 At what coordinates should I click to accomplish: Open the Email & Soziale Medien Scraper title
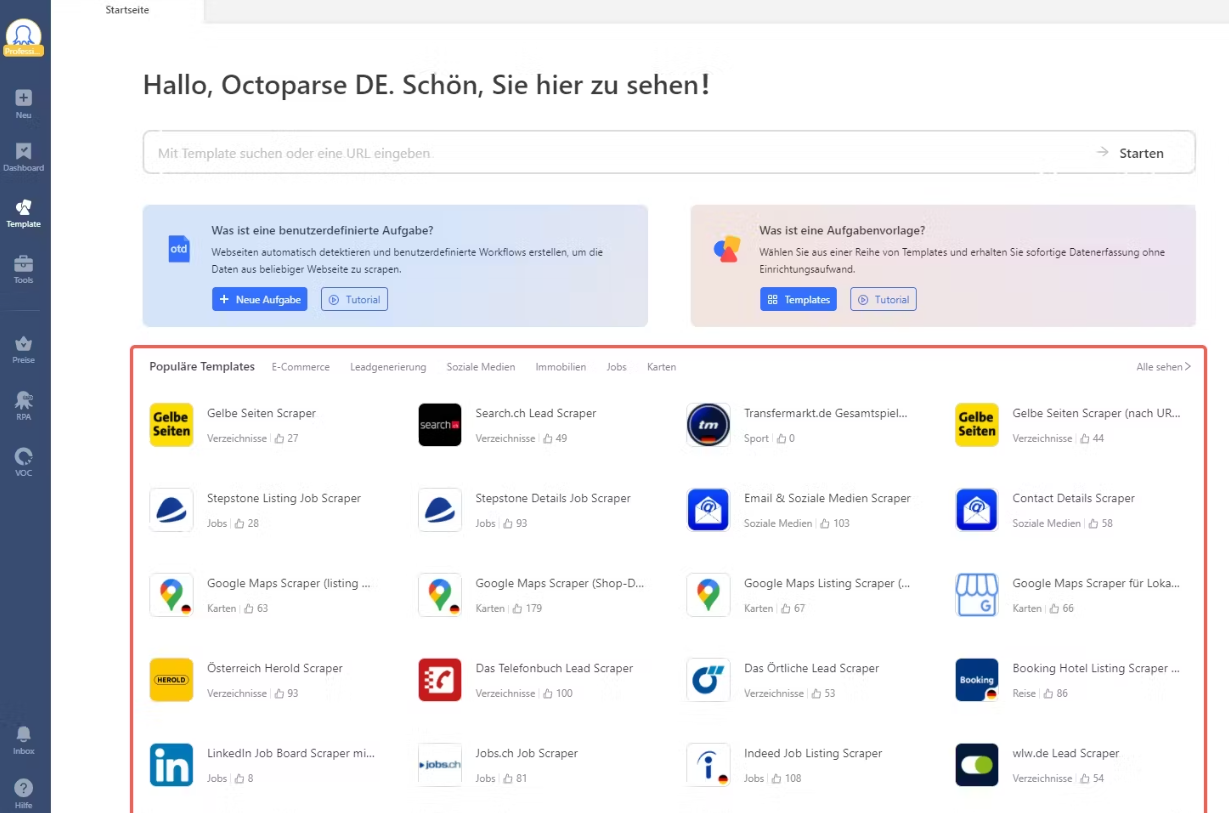[x=828, y=498]
